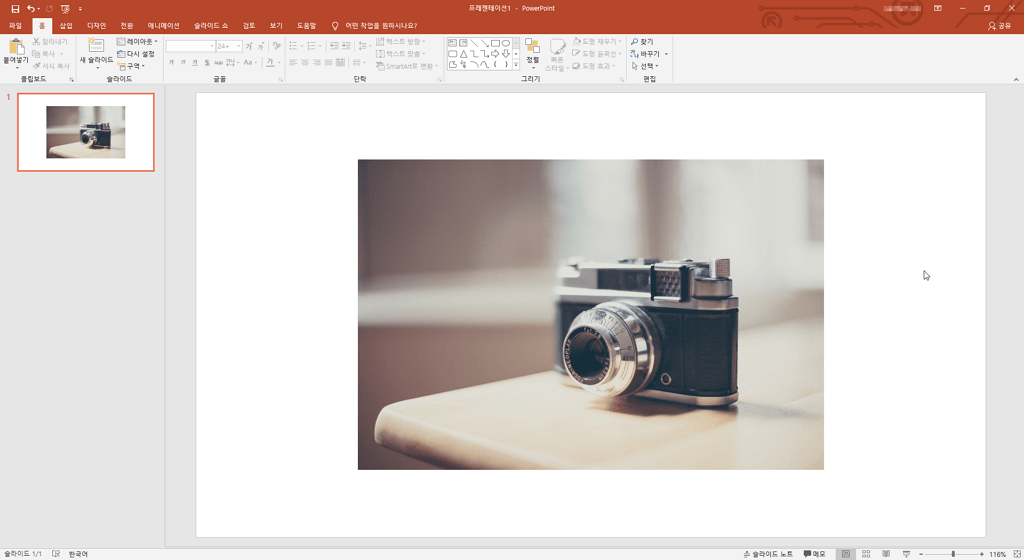This screenshot has height=560, width=1024.
Task: Switch to normal view in status bar
Action: click(846, 554)
